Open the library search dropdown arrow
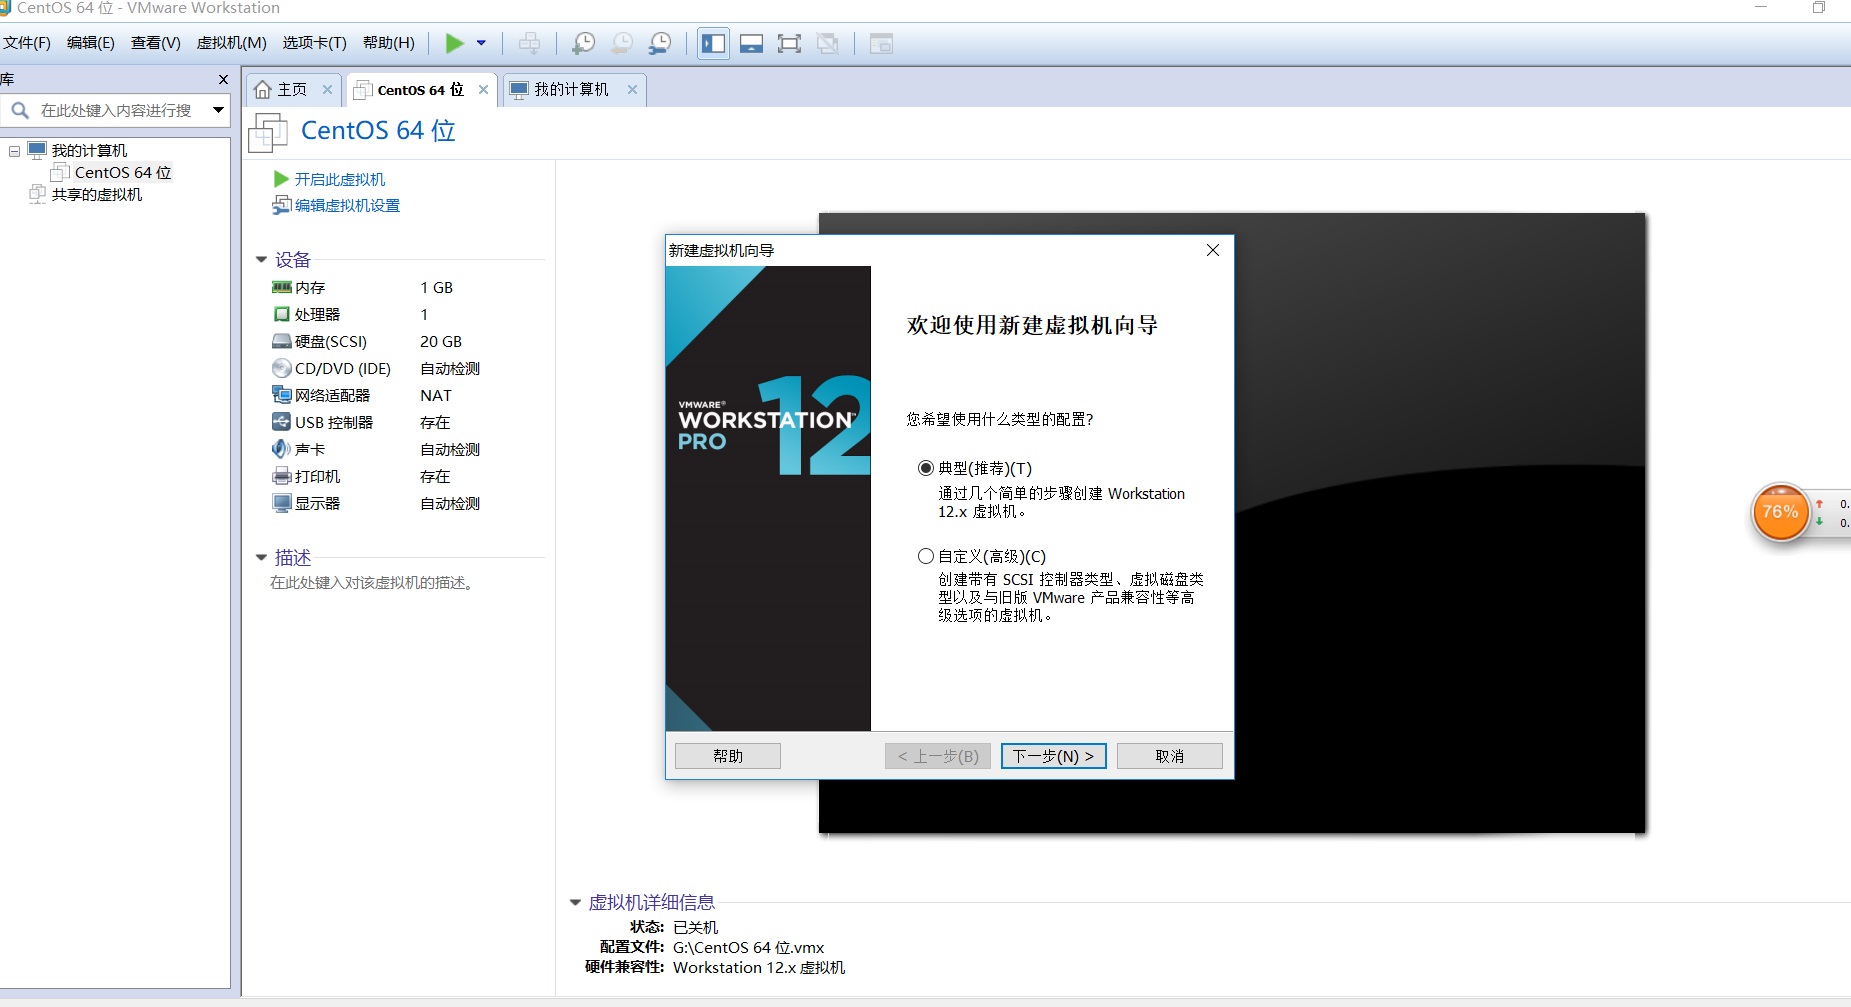This screenshot has height=1007, width=1851. [218, 110]
